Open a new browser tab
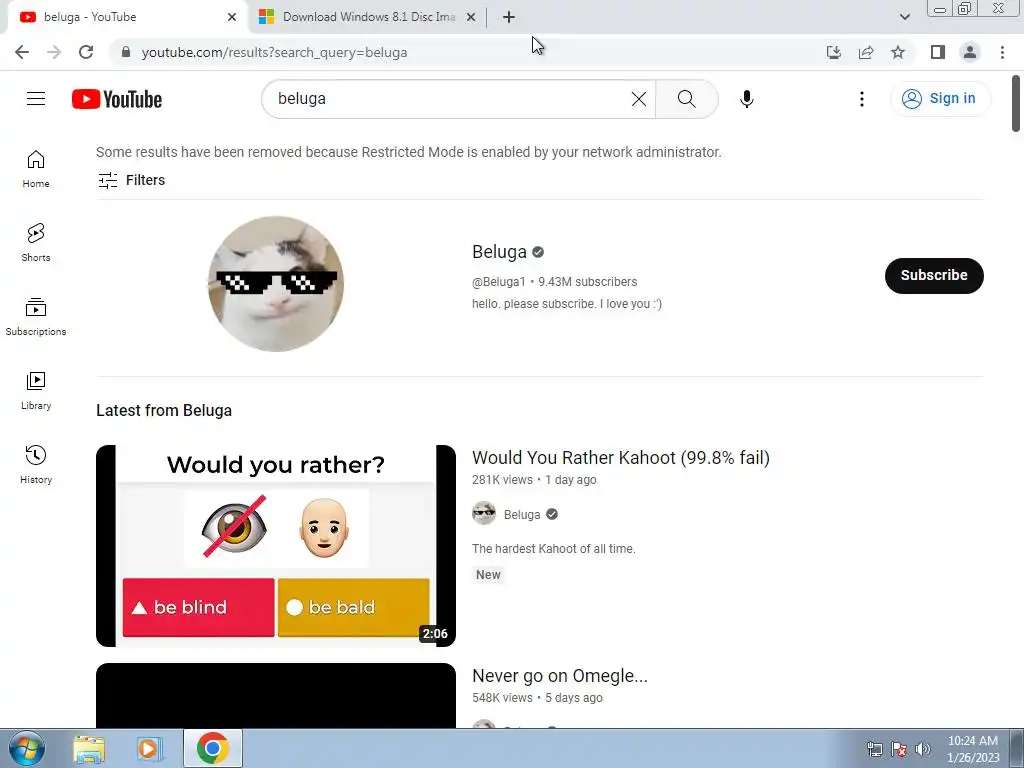Screen dimensions: 1024x768 (x=509, y=17)
